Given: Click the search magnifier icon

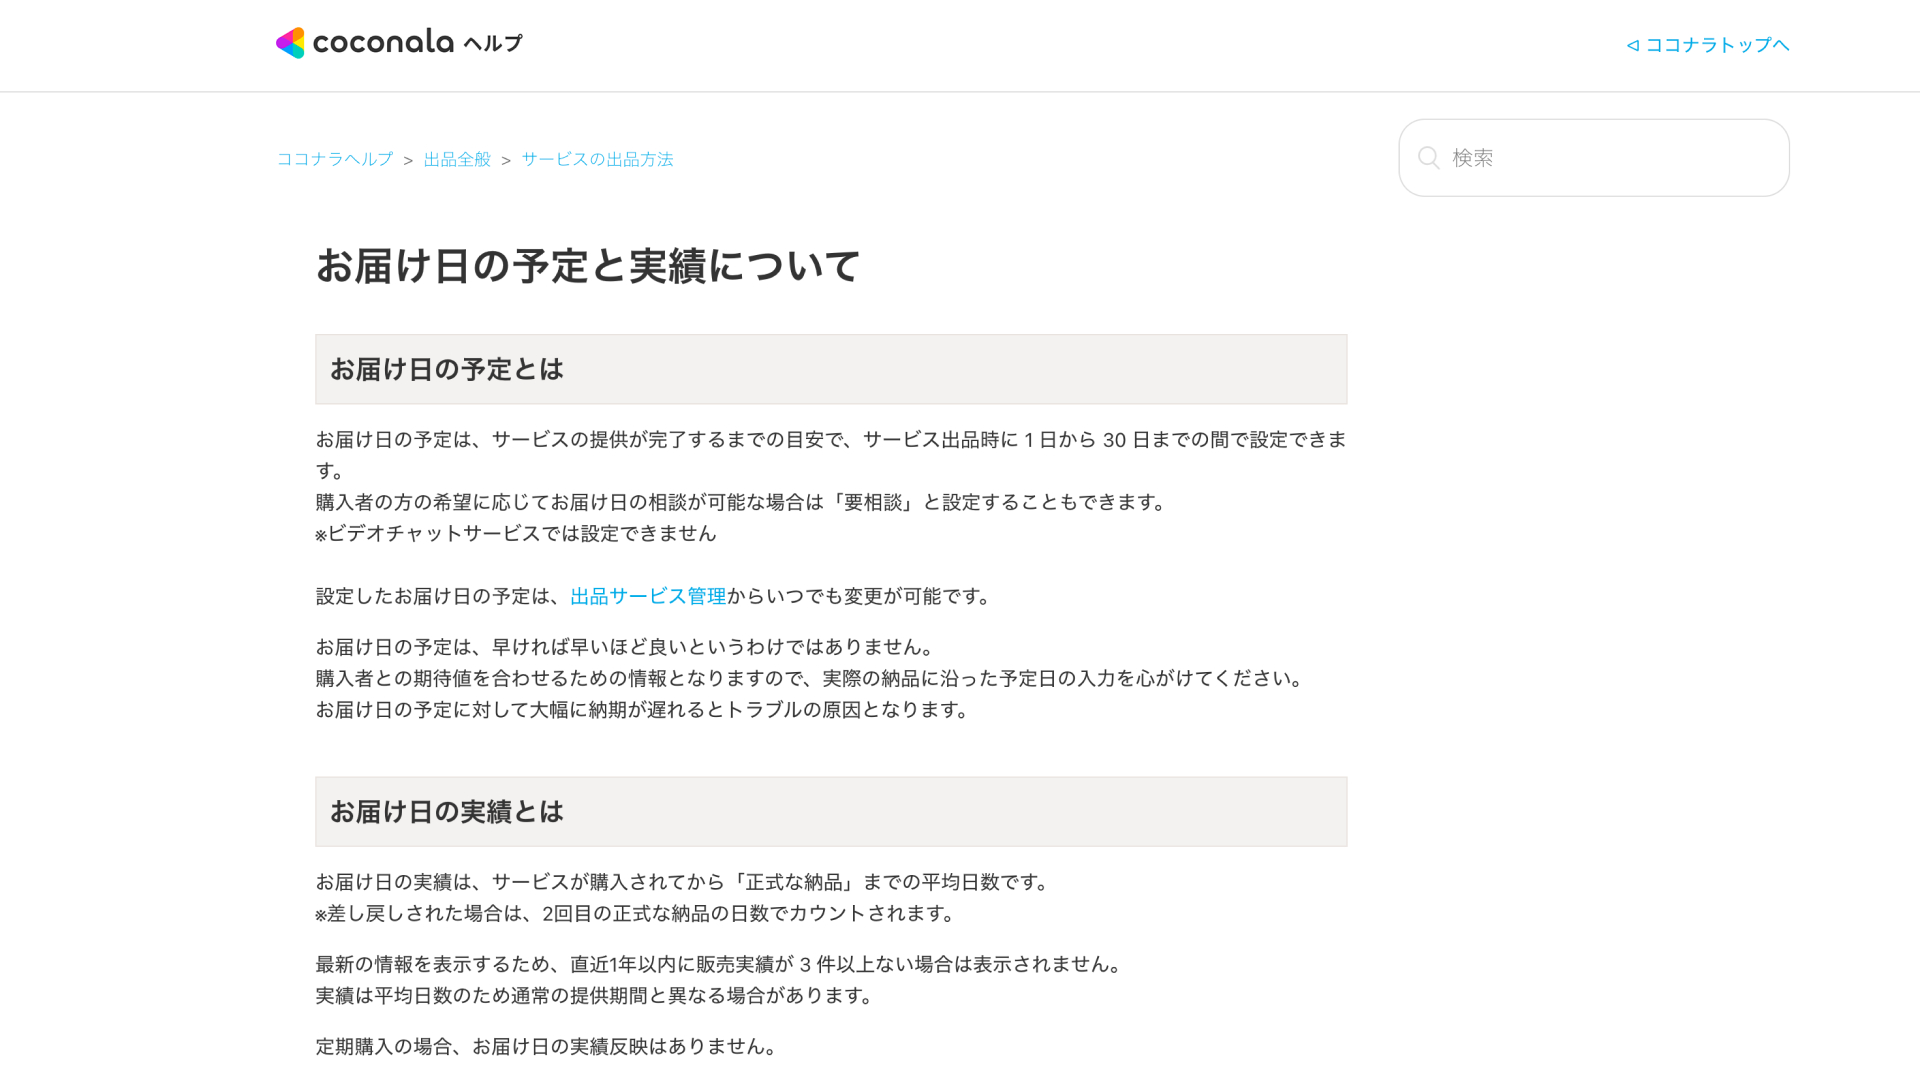Looking at the screenshot, I should point(1429,158).
